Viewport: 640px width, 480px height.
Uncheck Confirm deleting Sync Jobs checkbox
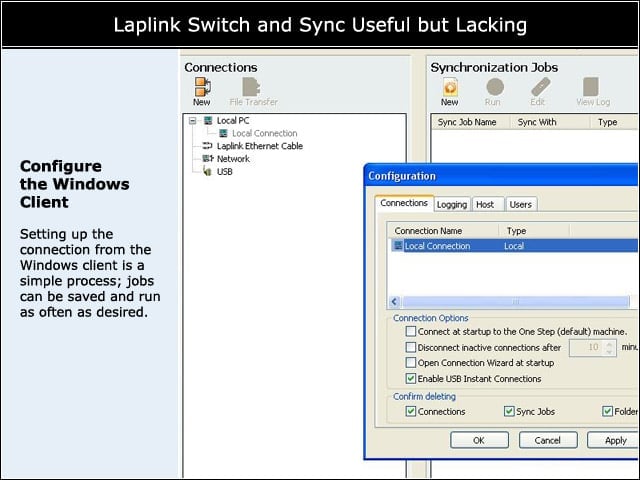tap(509, 411)
